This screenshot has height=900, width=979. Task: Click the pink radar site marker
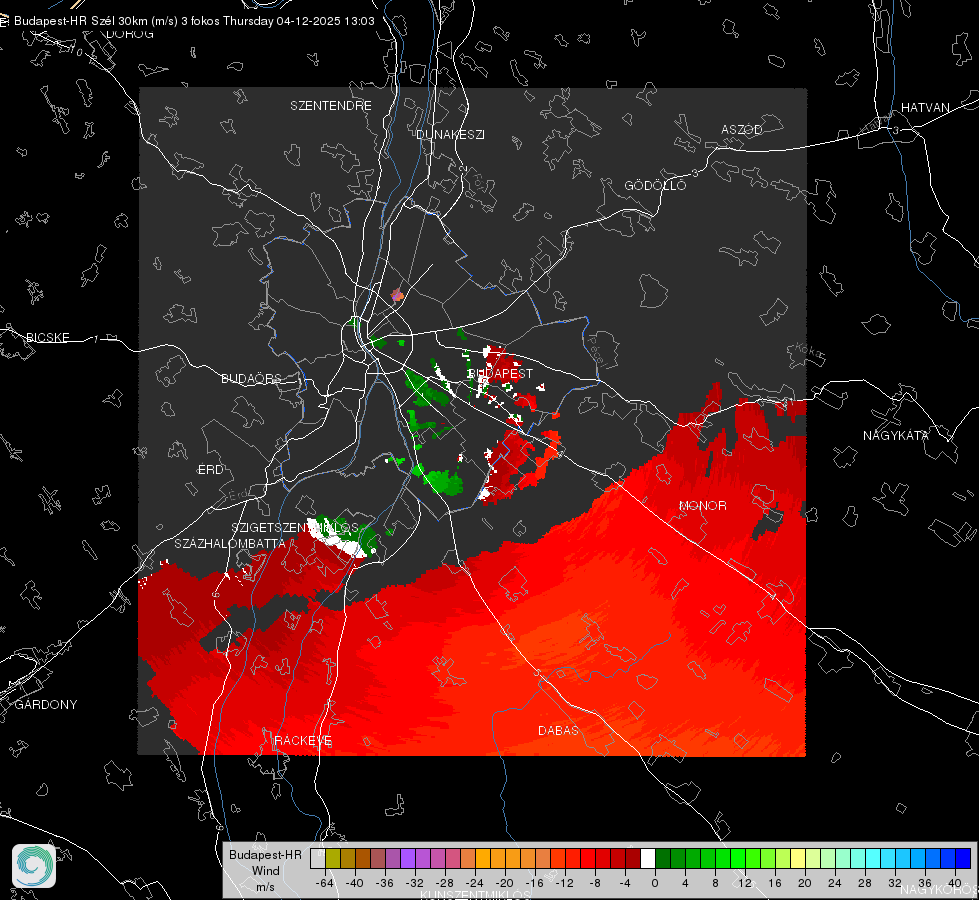point(397,295)
